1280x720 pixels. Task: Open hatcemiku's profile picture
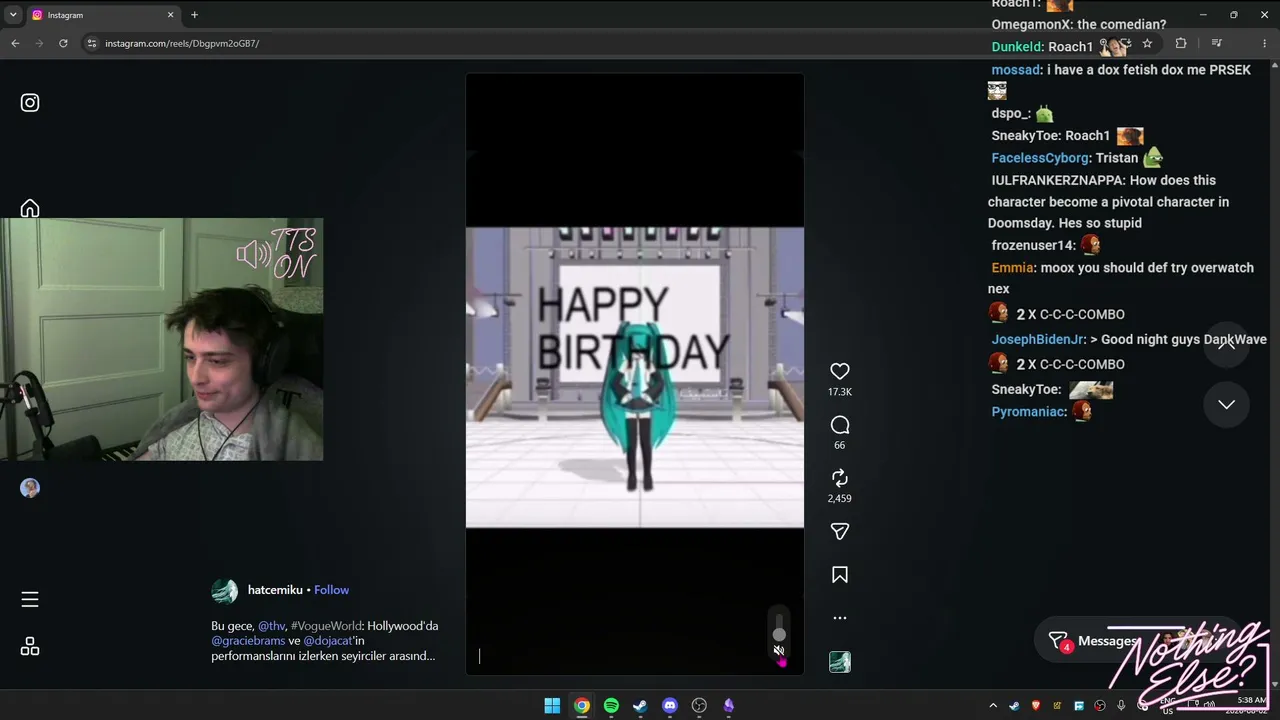pyautogui.click(x=225, y=590)
